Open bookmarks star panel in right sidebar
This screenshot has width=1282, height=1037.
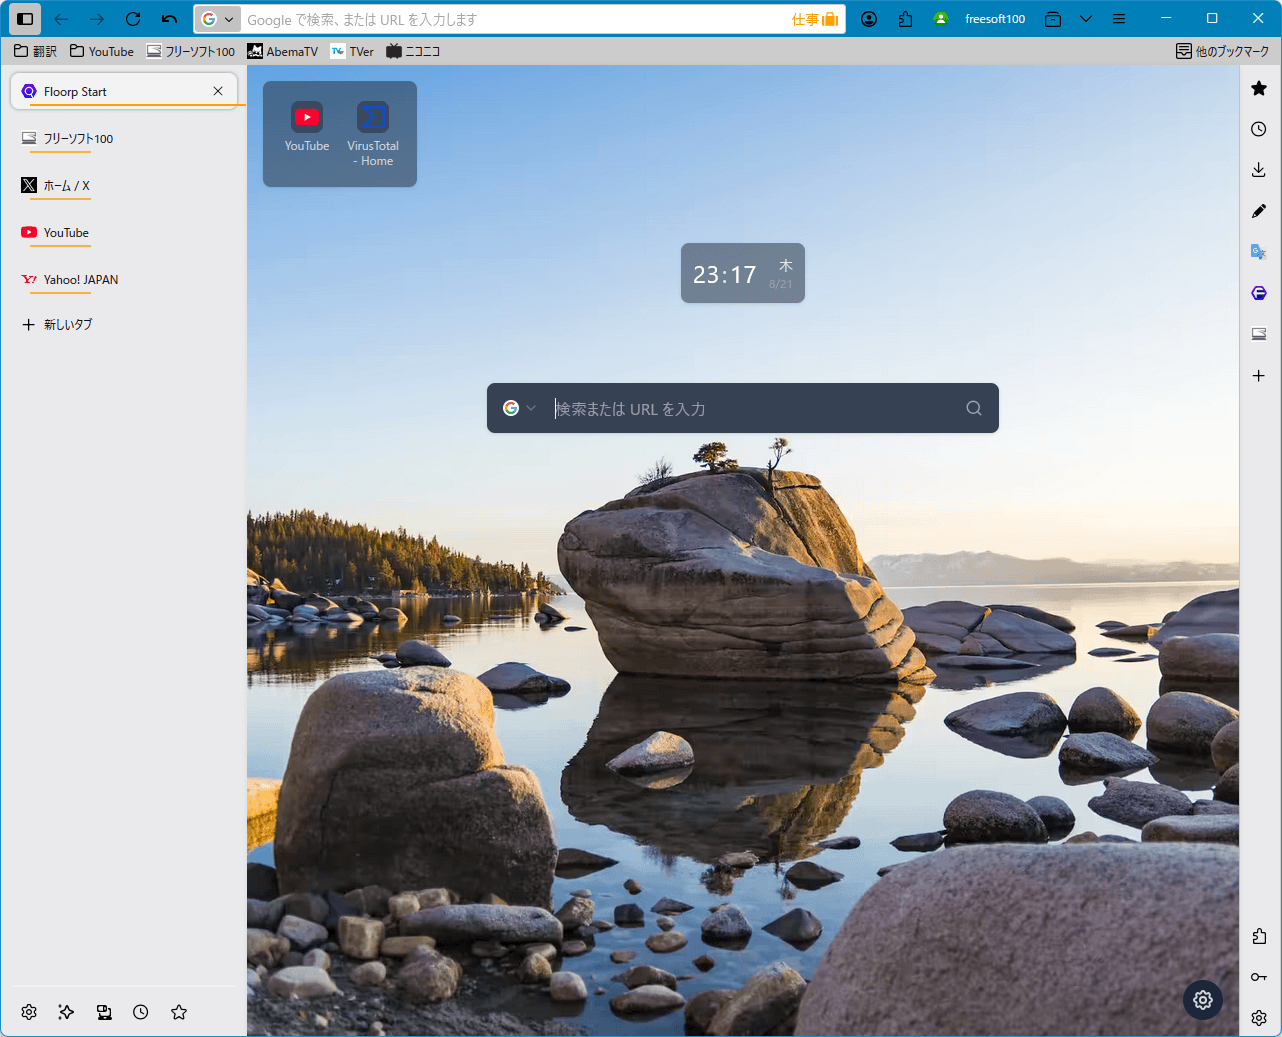click(1259, 88)
